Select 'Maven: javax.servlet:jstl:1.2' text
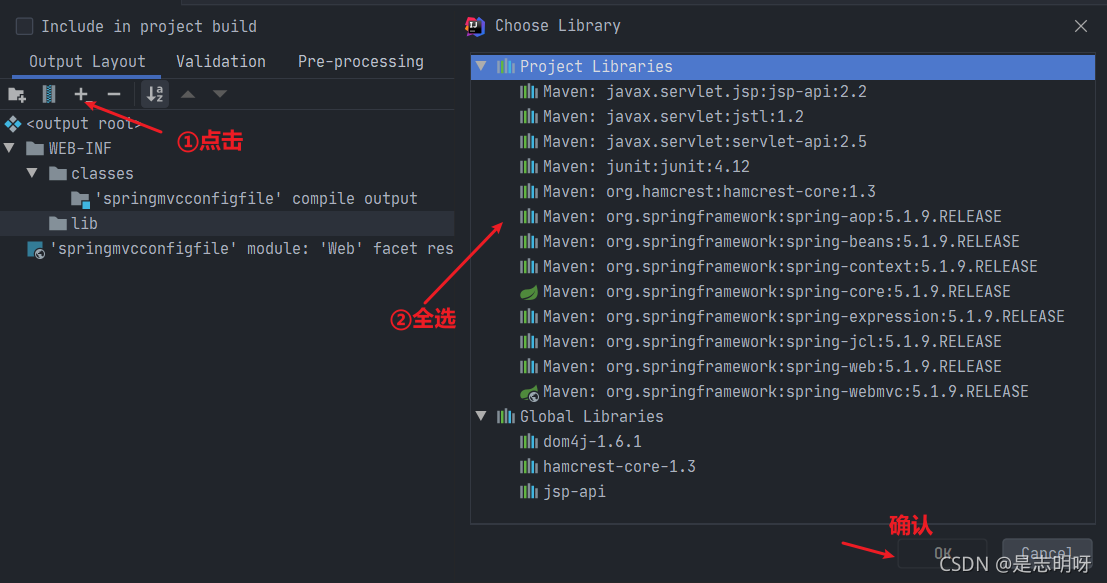This screenshot has height=583, width=1107. coord(673,116)
